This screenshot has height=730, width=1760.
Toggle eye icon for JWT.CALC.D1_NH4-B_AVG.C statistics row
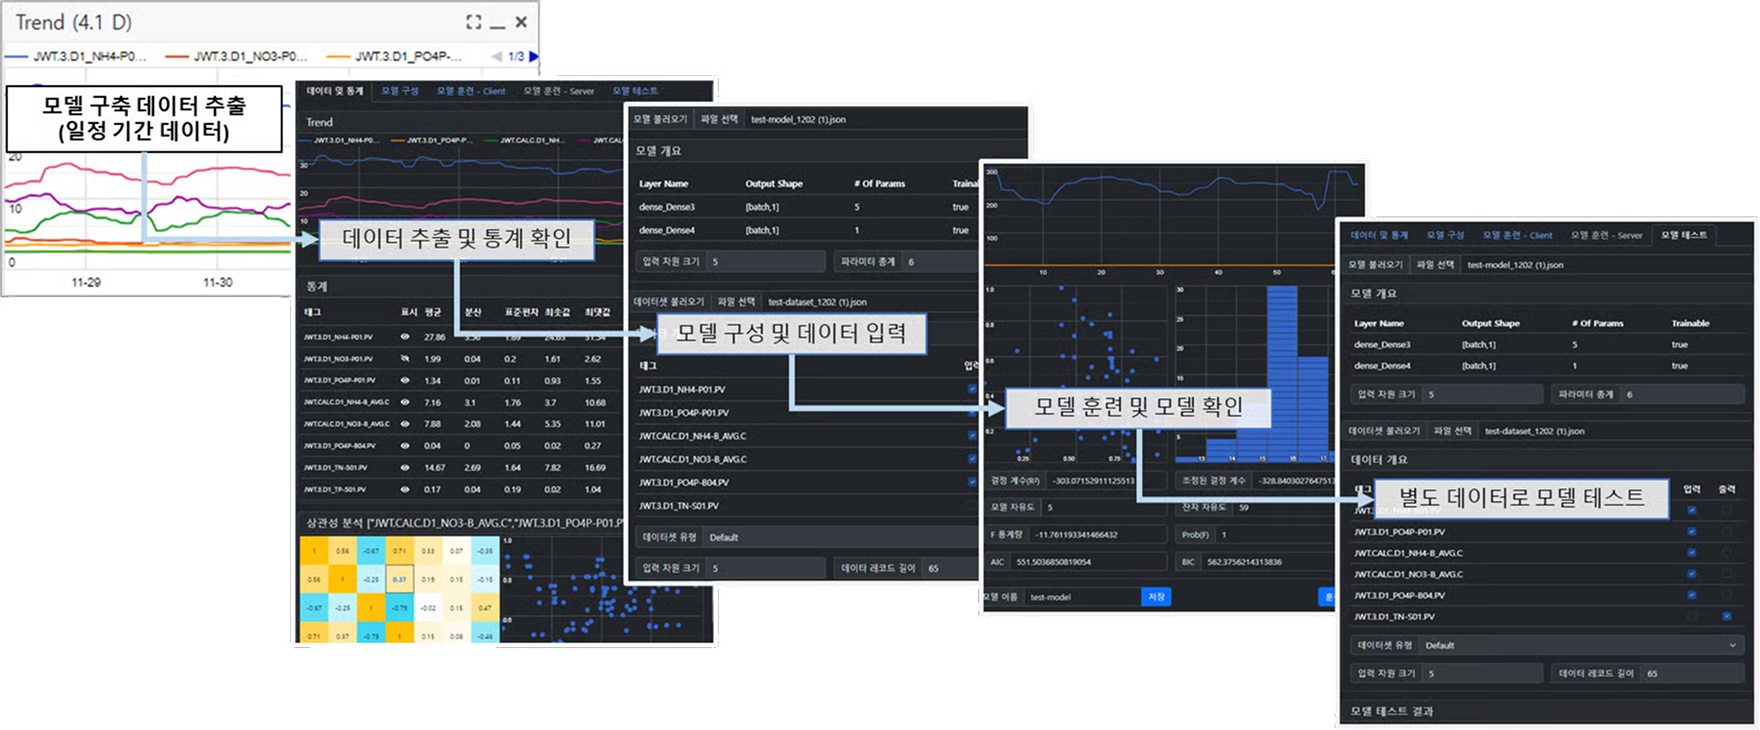click(405, 402)
